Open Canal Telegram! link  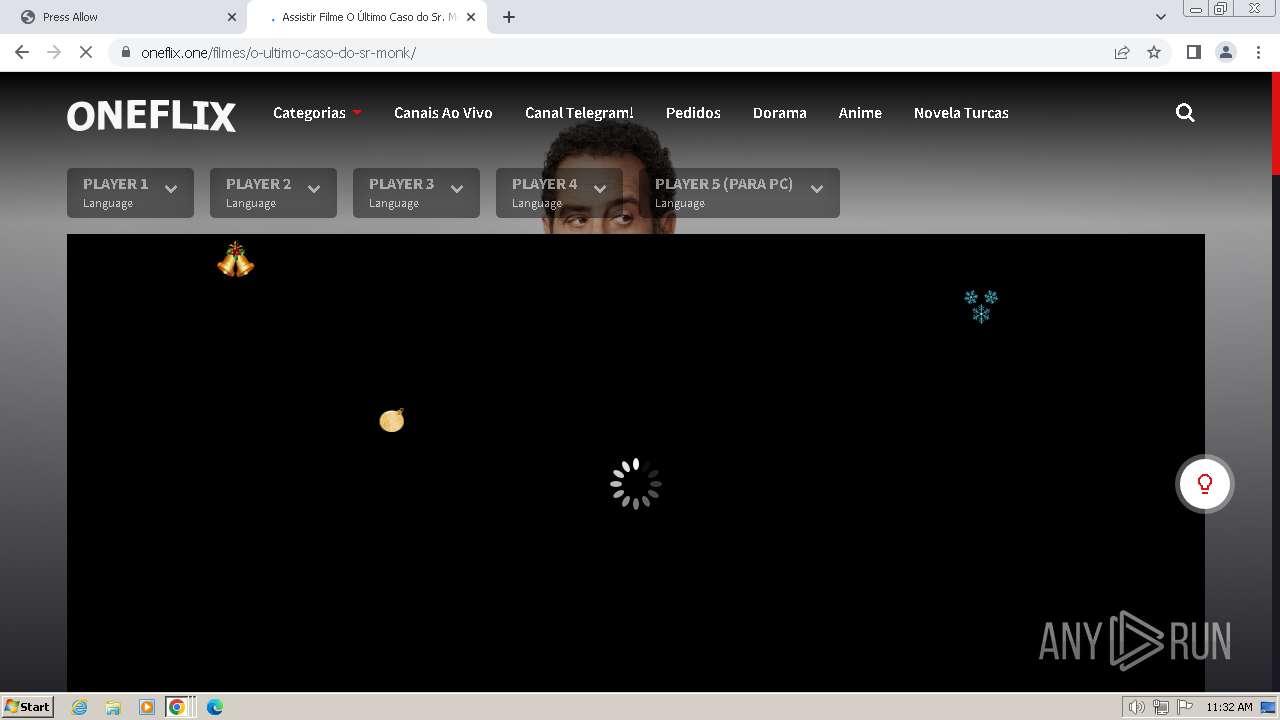(579, 113)
